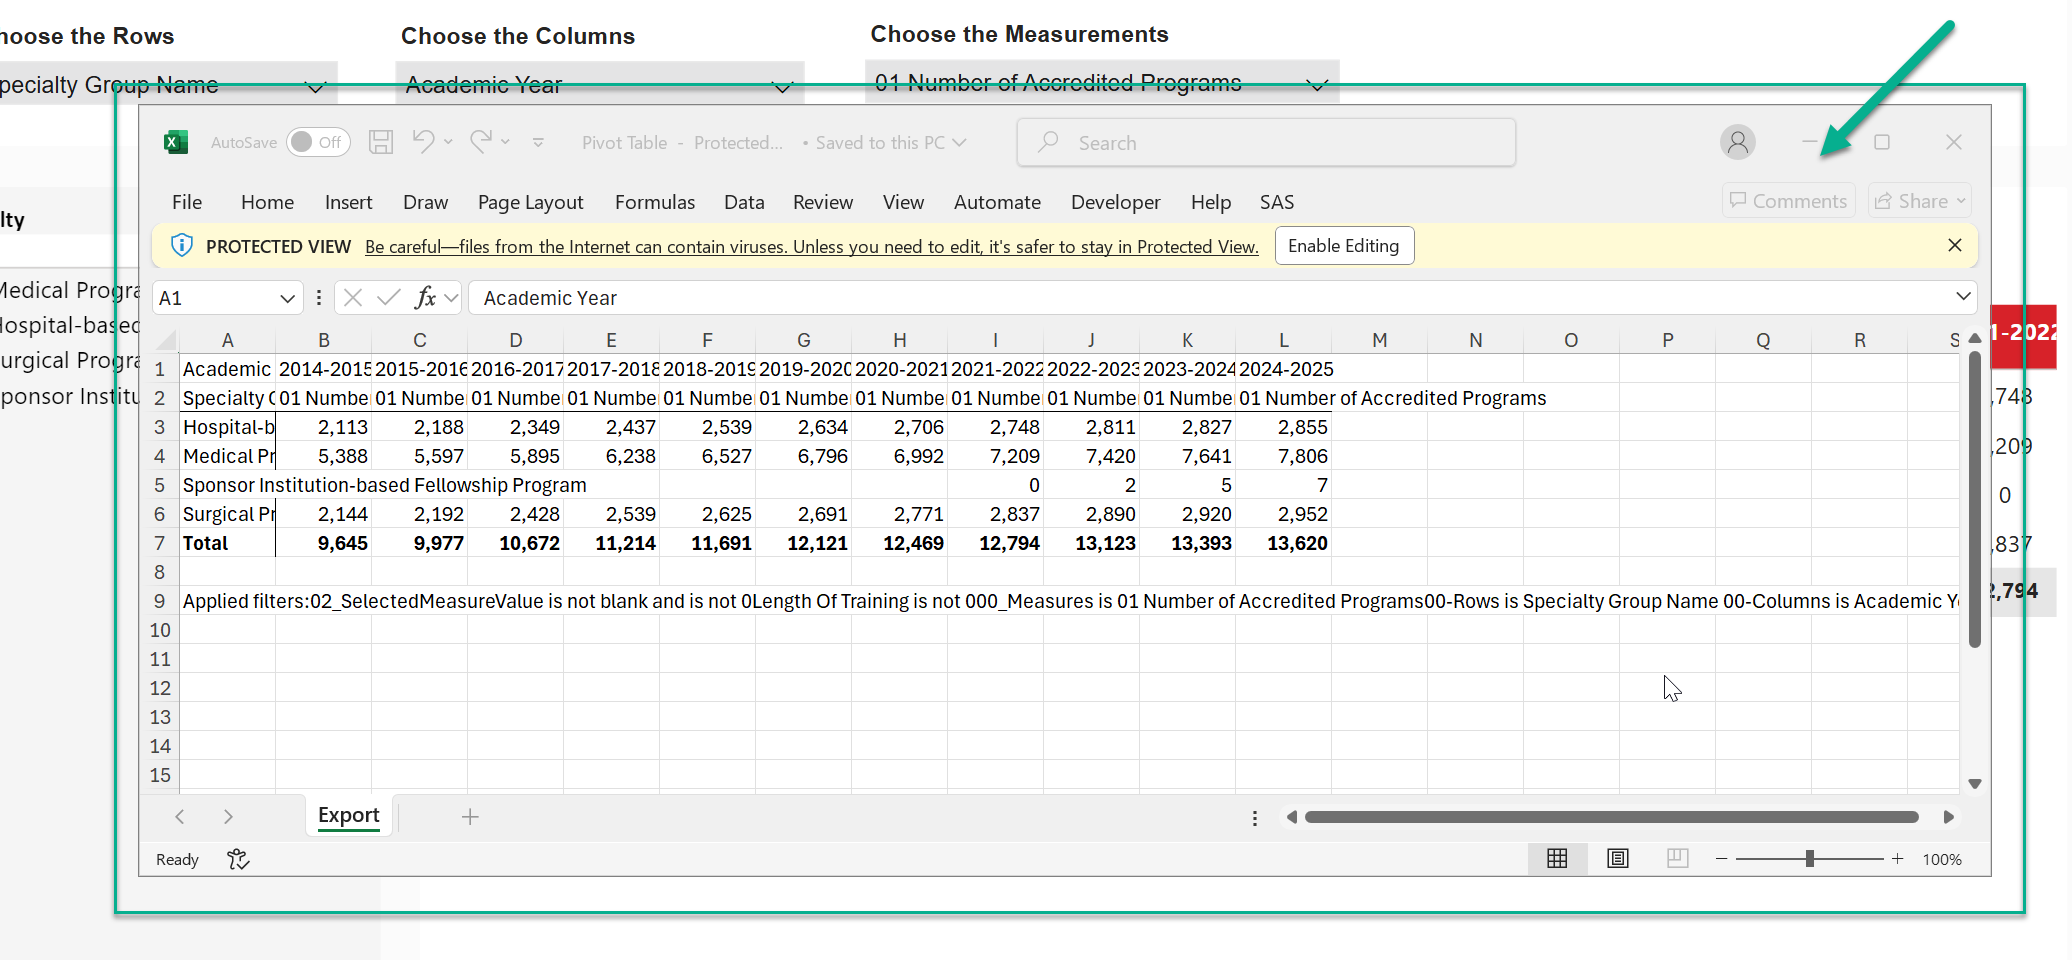Select the Export sheet tab
This screenshot has width=2072, height=960.
pos(348,816)
